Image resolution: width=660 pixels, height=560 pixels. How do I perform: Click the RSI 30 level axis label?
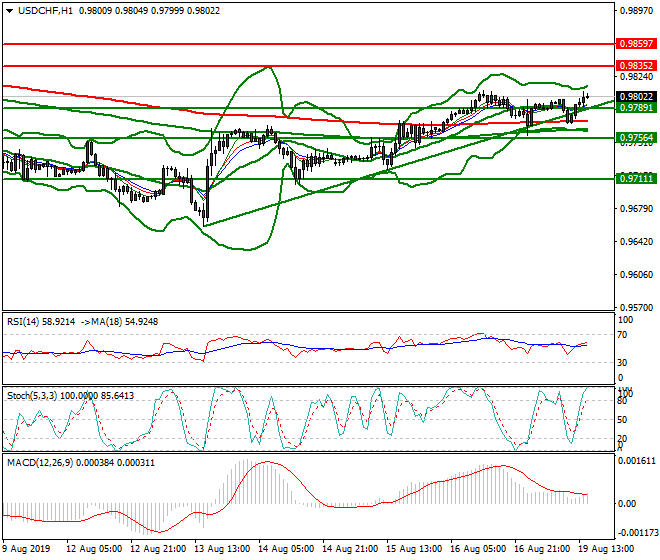622,363
